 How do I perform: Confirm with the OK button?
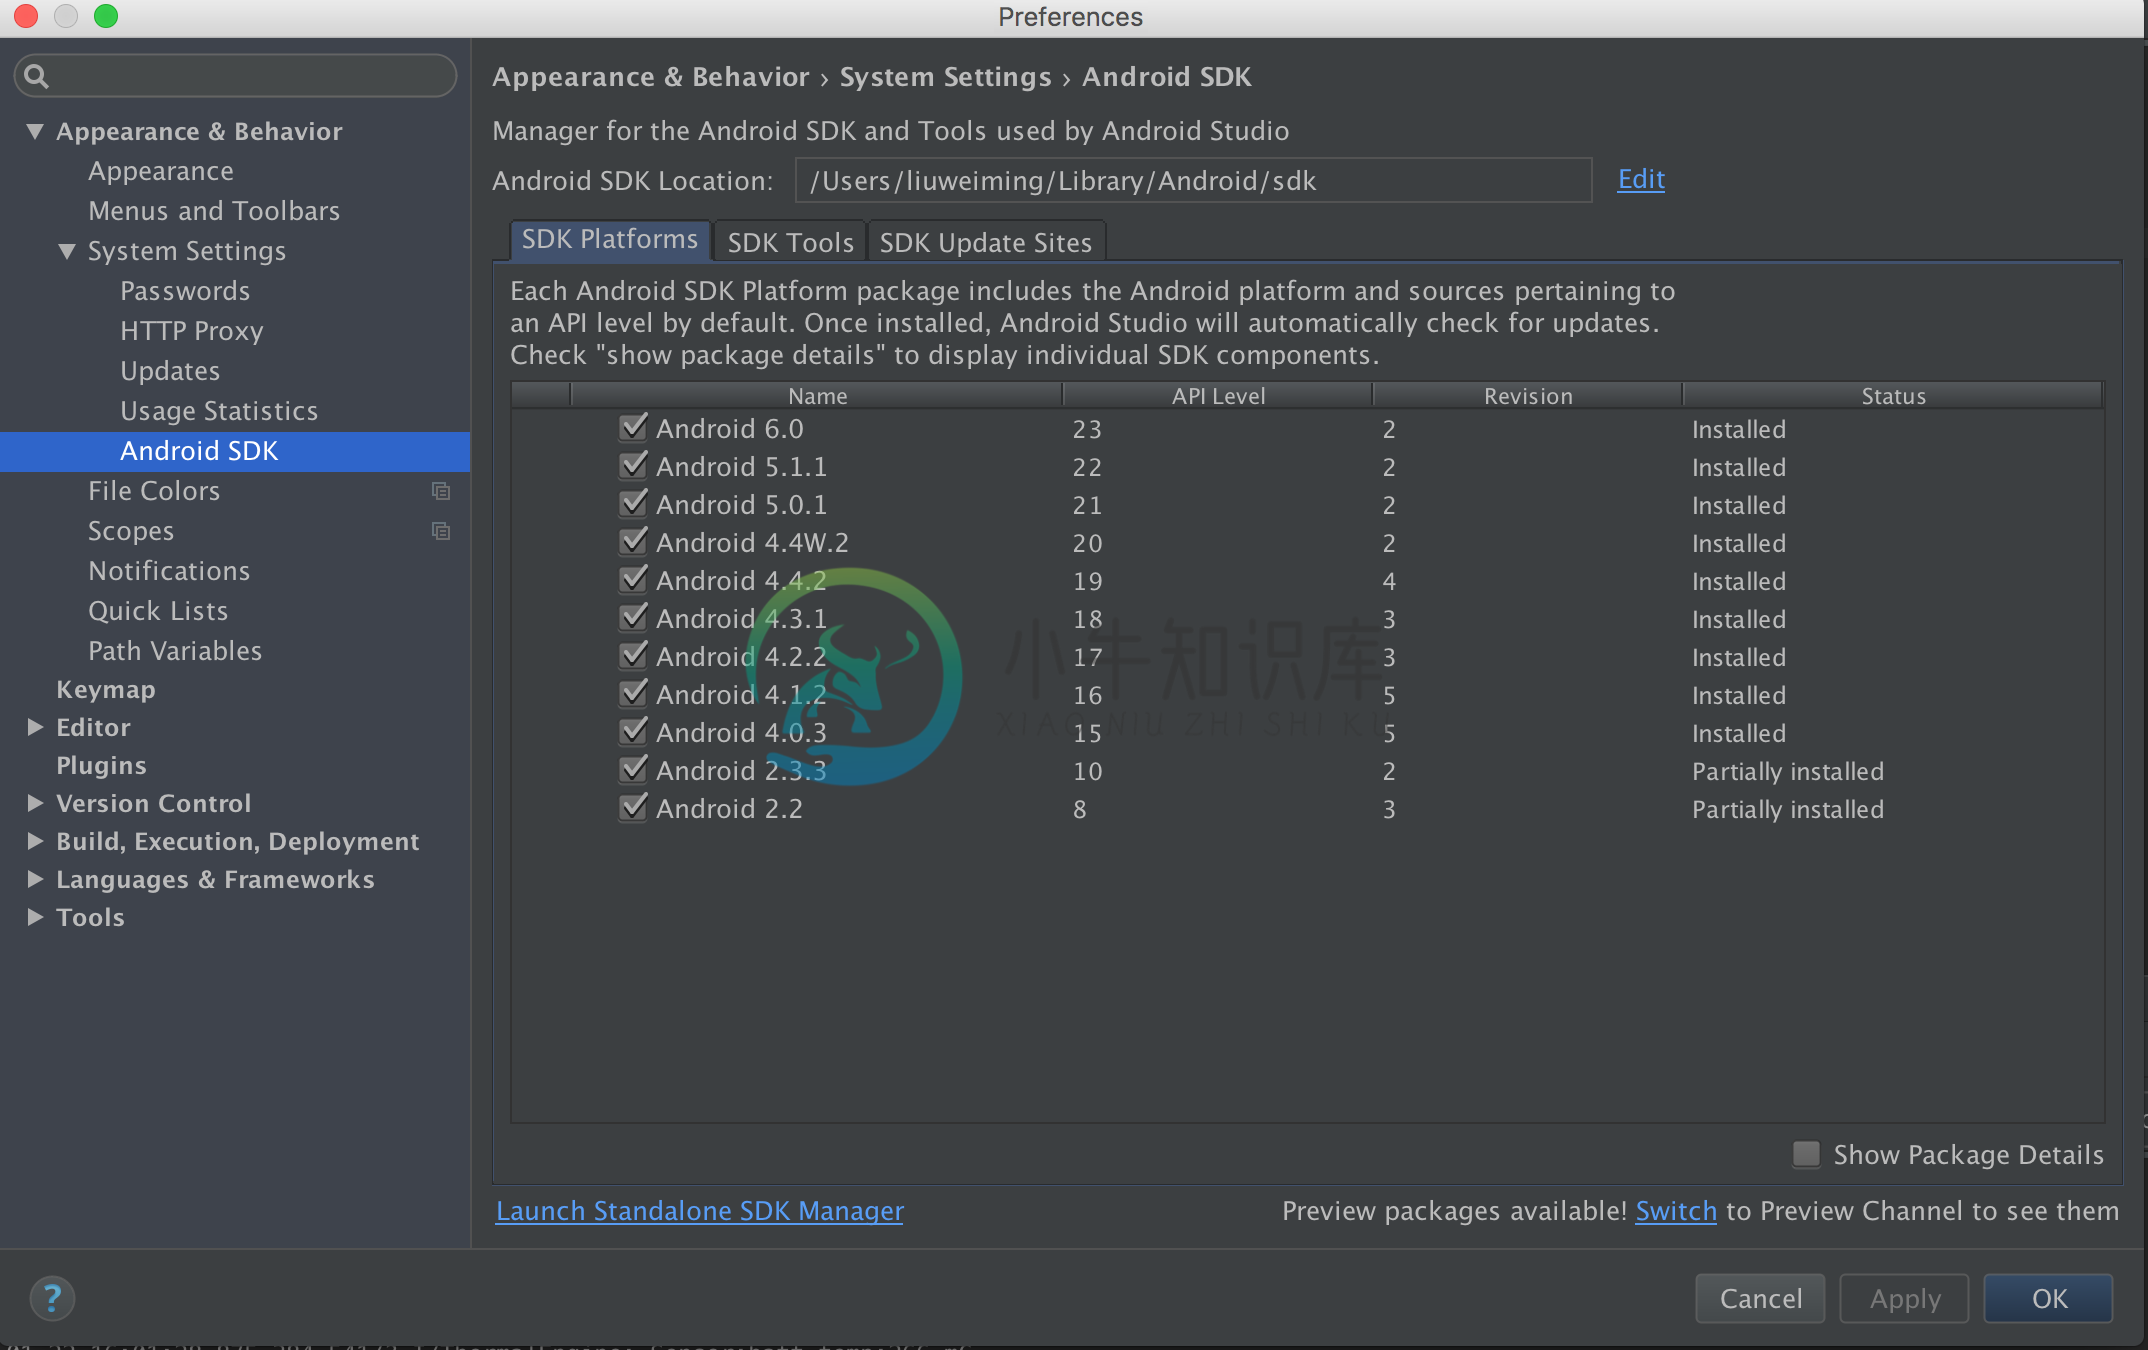point(2048,1298)
